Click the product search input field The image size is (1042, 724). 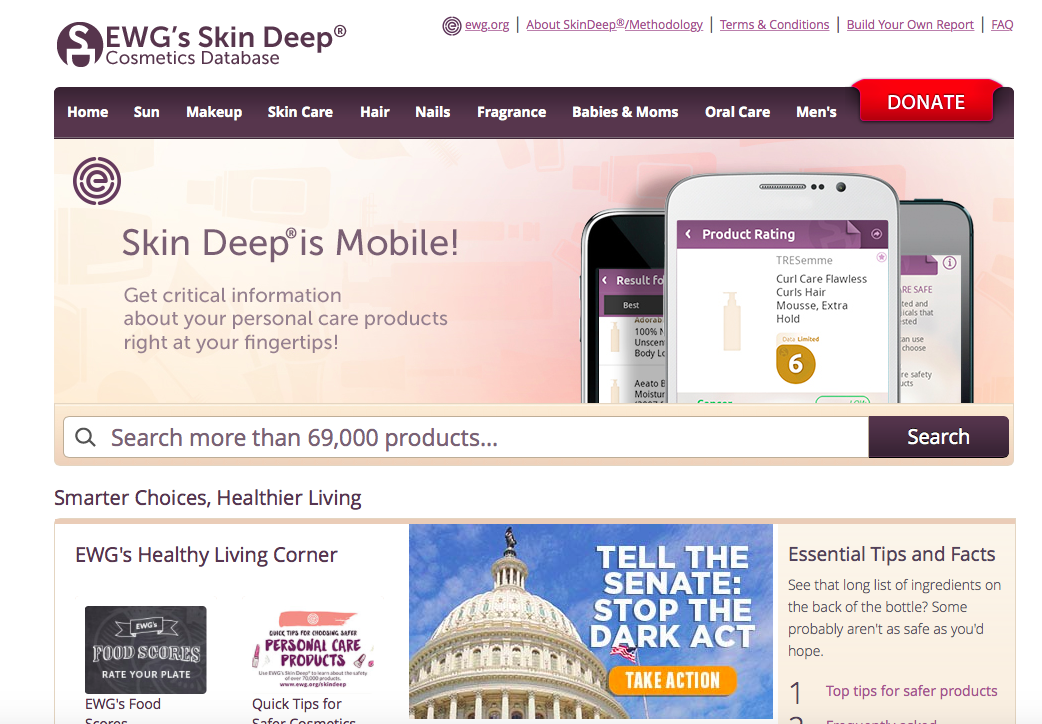466,437
